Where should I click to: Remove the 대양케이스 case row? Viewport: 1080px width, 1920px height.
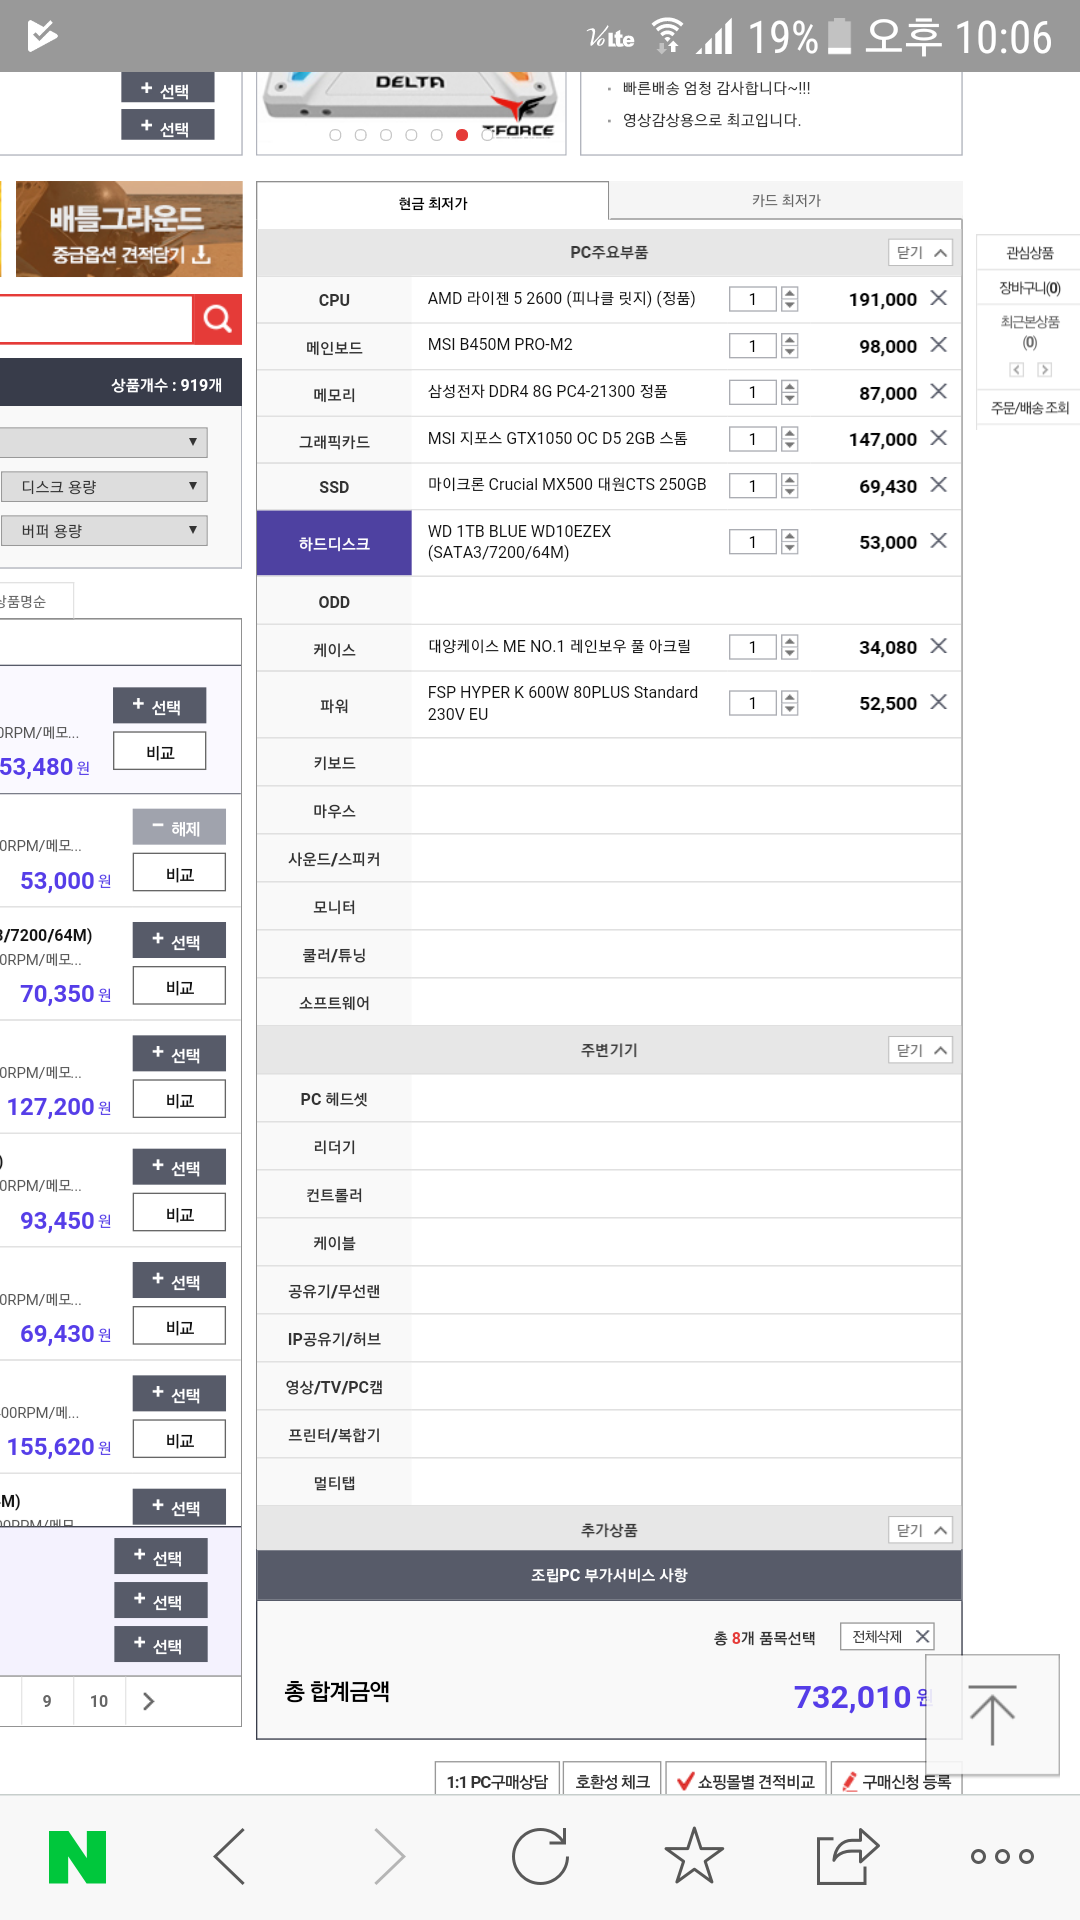[938, 646]
